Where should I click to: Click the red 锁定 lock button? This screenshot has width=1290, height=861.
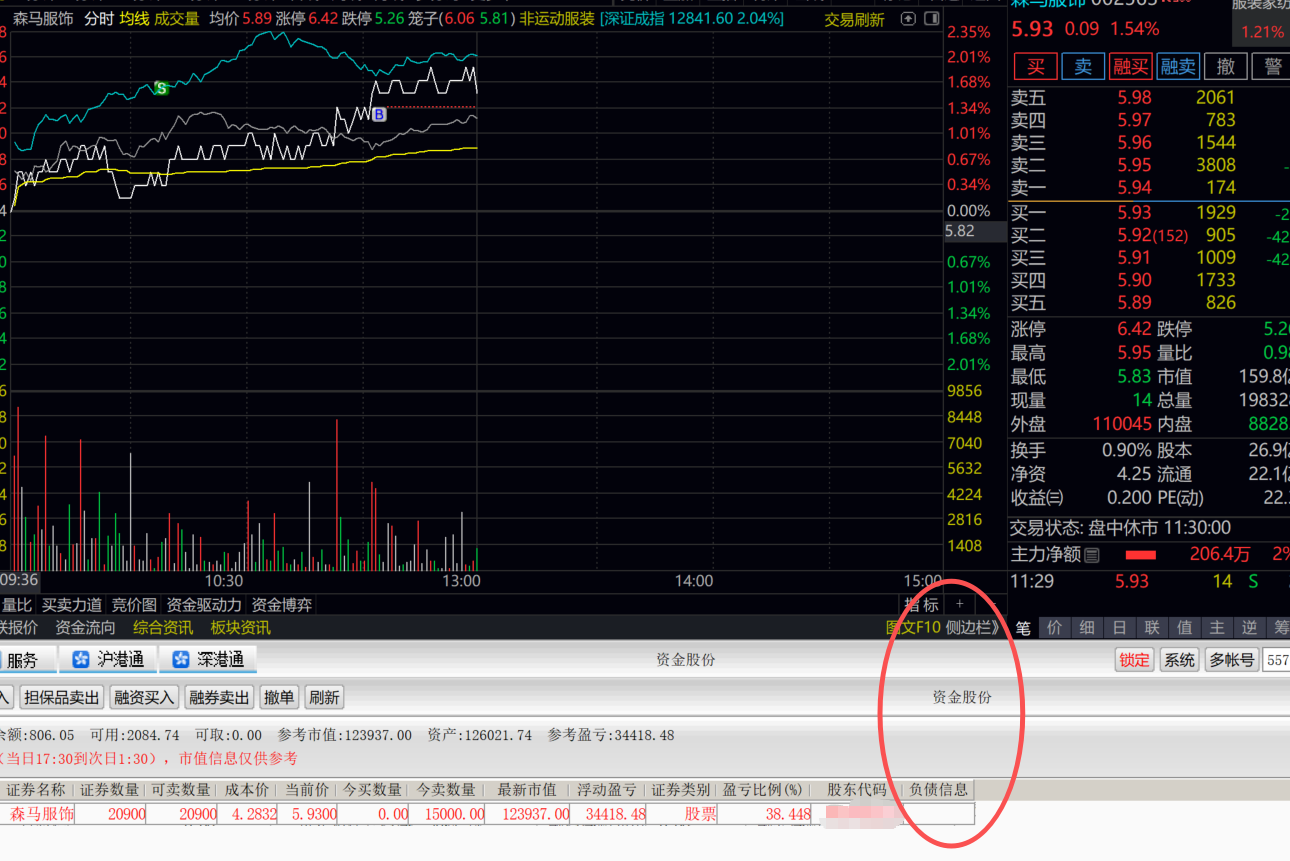coord(1135,660)
